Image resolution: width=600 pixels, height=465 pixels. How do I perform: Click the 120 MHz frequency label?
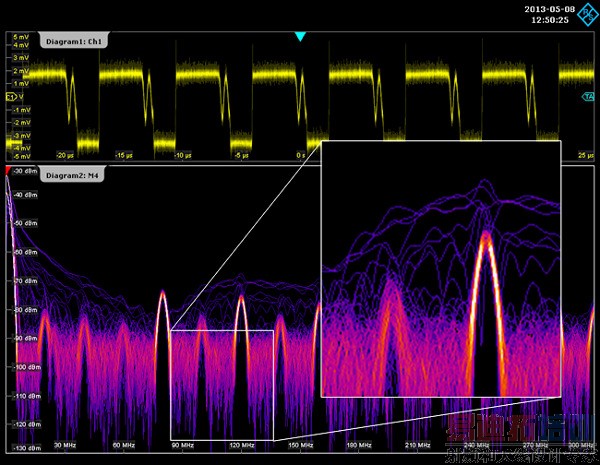(242, 445)
